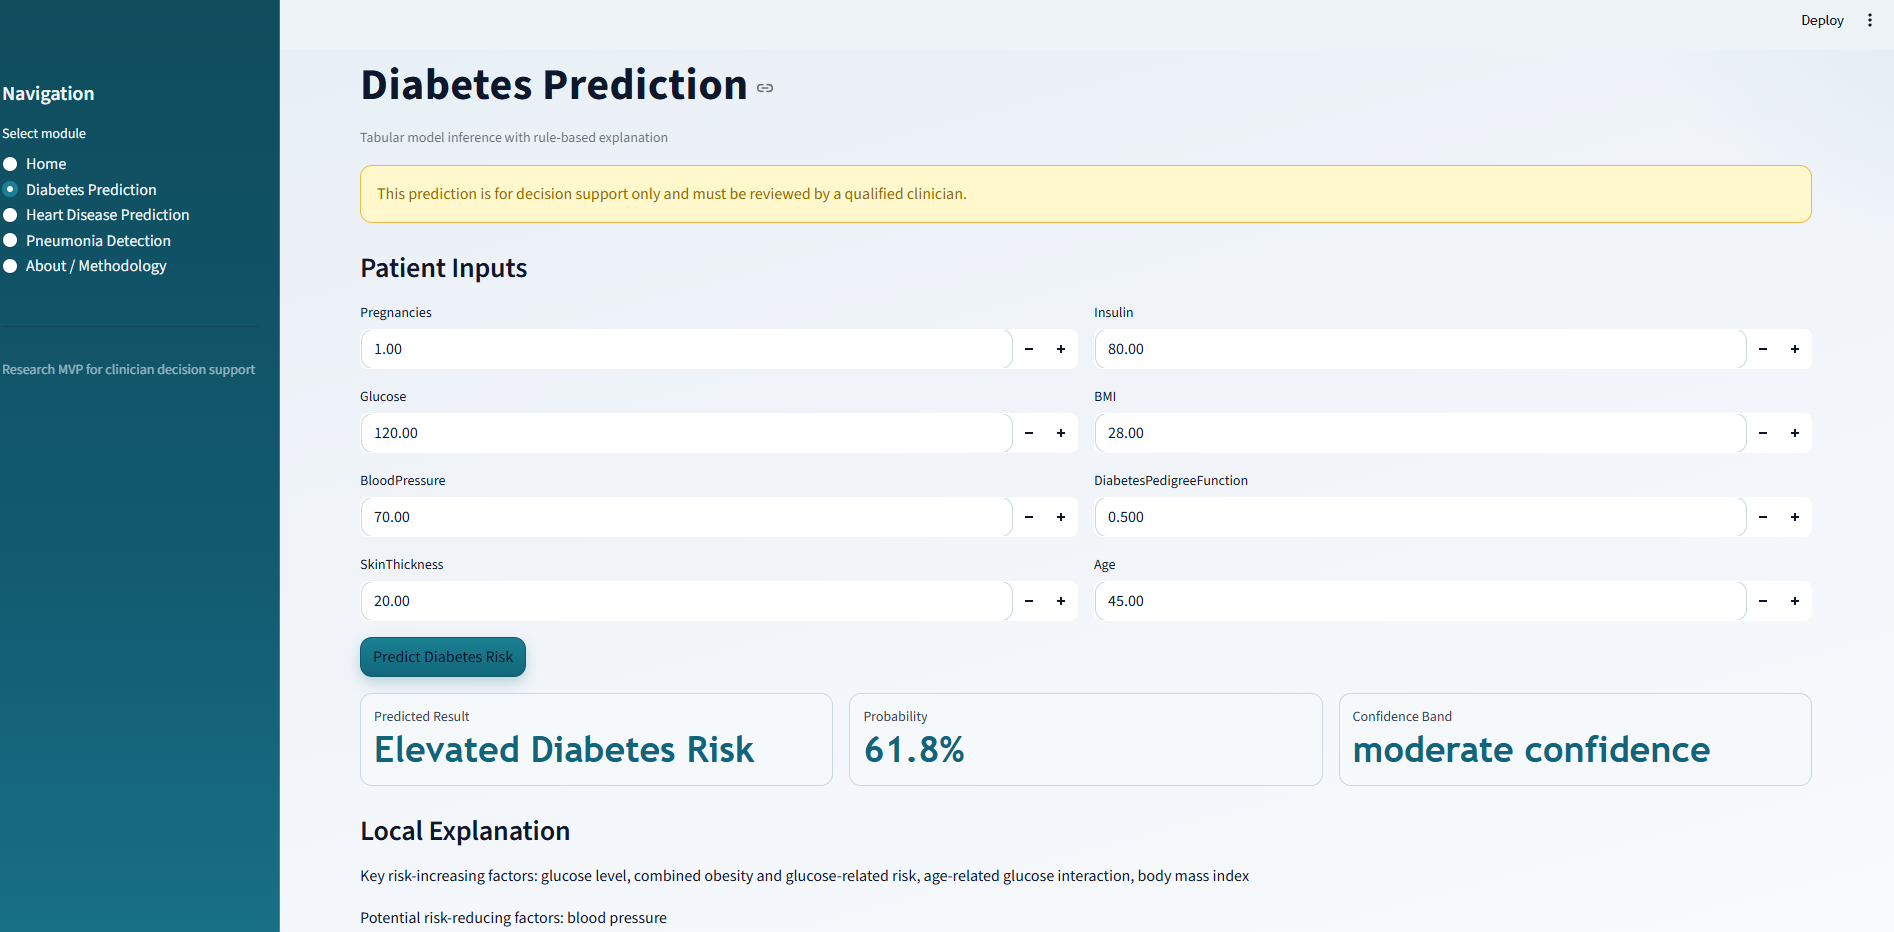Viewport: 1894px width, 932px height.
Task: Focus the Glucose input field
Action: pos(686,433)
